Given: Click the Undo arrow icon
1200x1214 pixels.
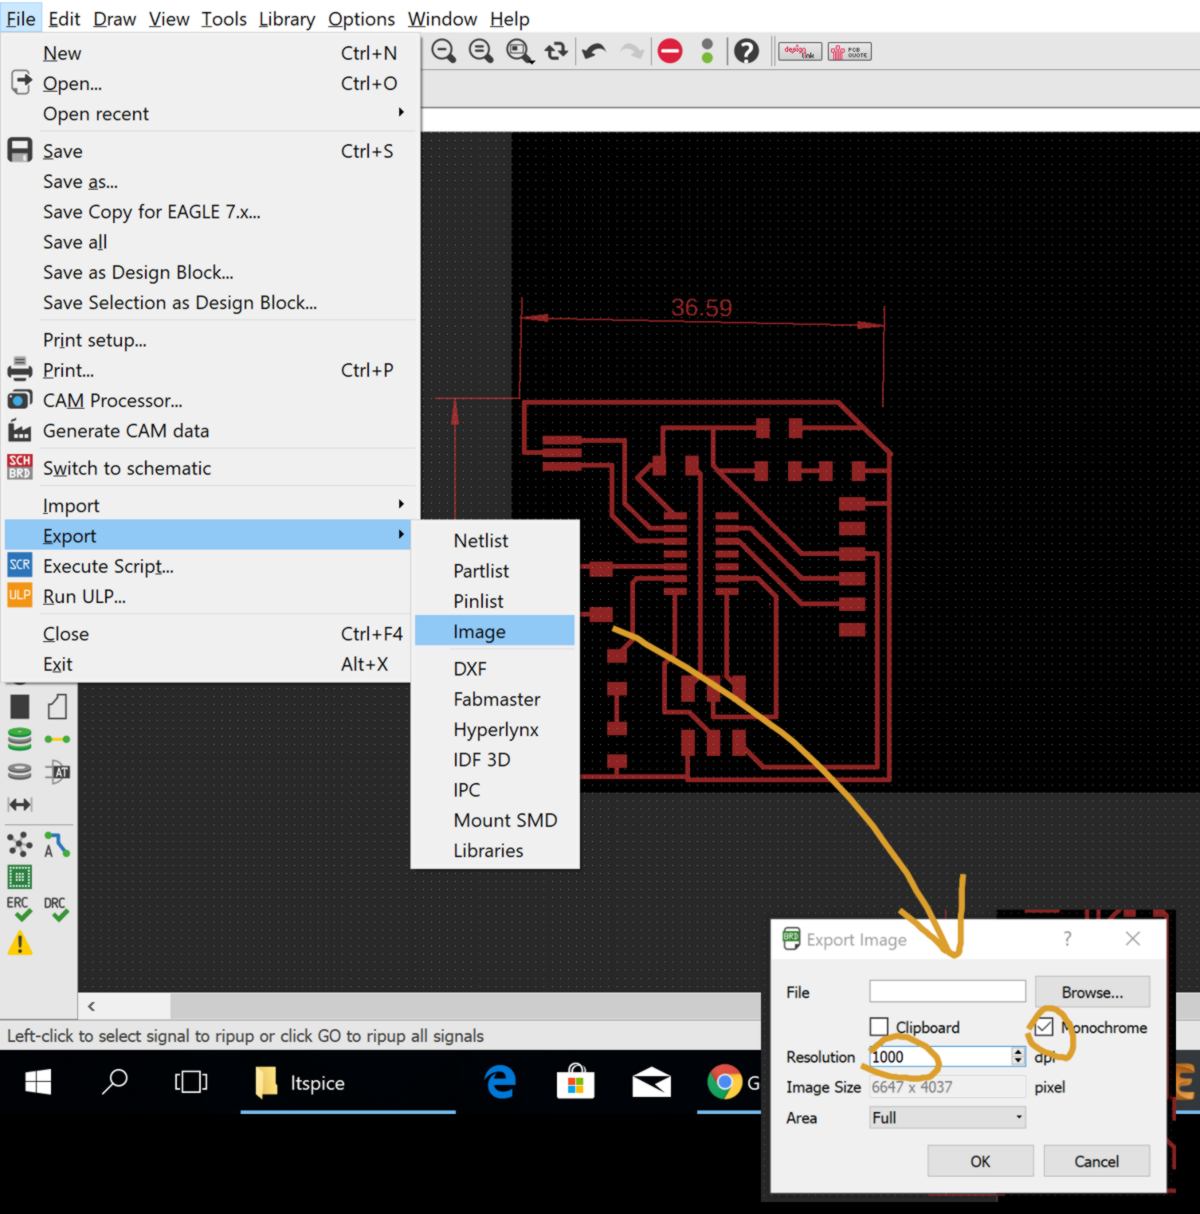Looking at the screenshot, I should click(594, 51).
